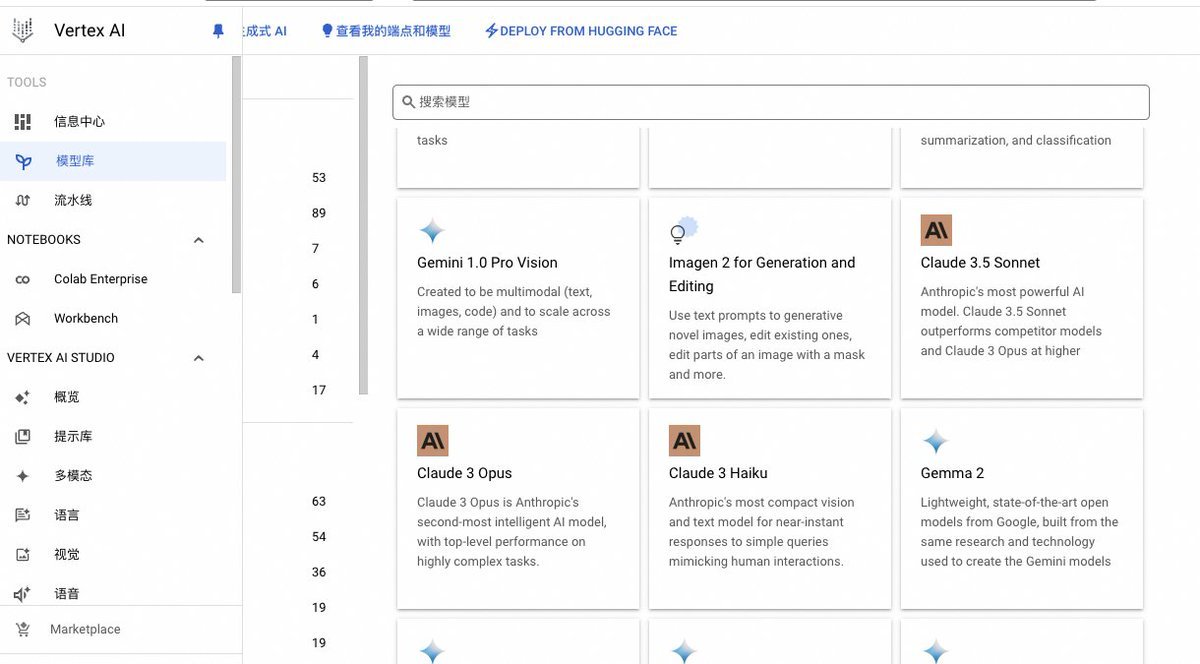This screenshot has width=1200, height=664.
Task: Click the Vertex AI logo icon
Action: coord(23,31)
